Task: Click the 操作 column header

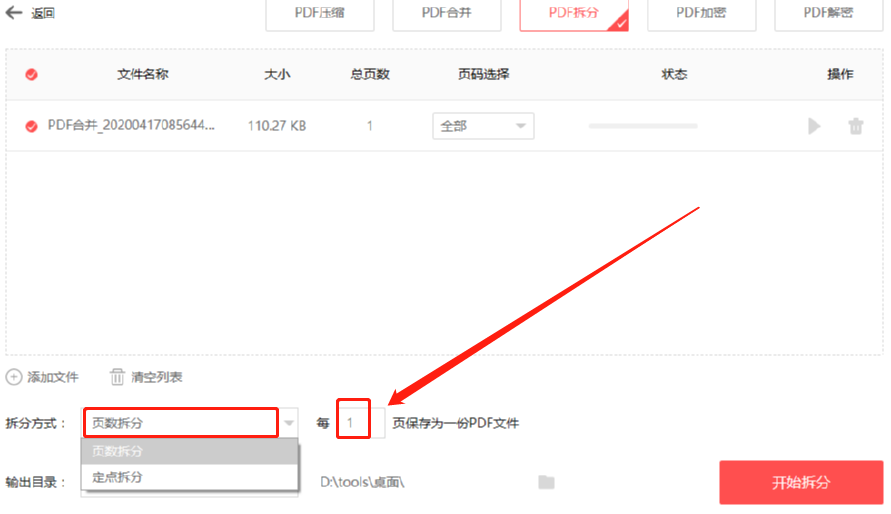Action: point(840,74)
